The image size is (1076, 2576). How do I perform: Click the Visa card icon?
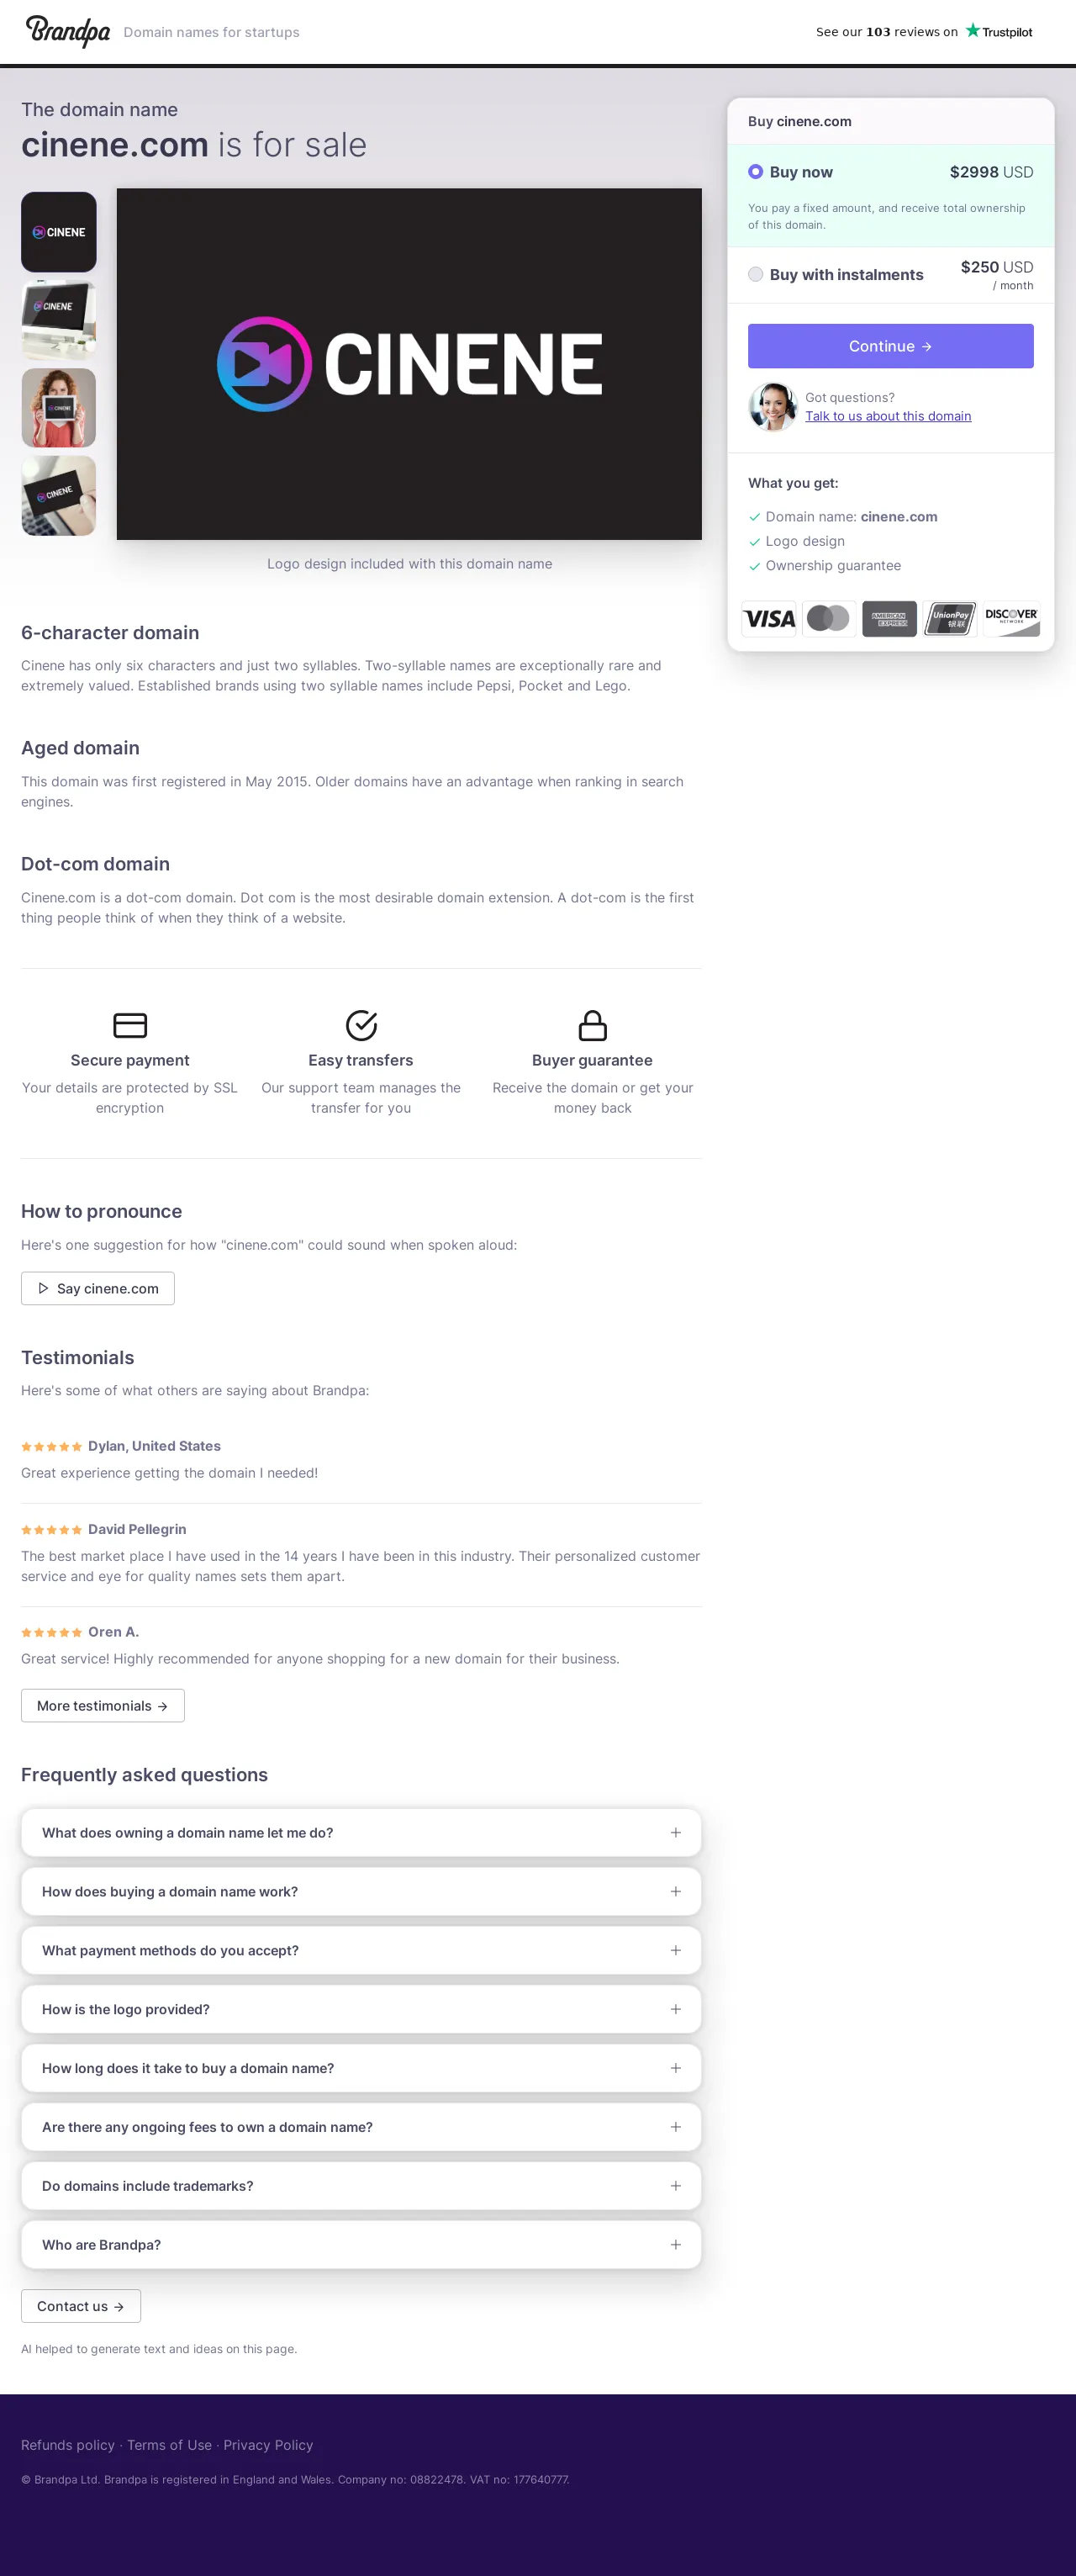coord(768,619)
